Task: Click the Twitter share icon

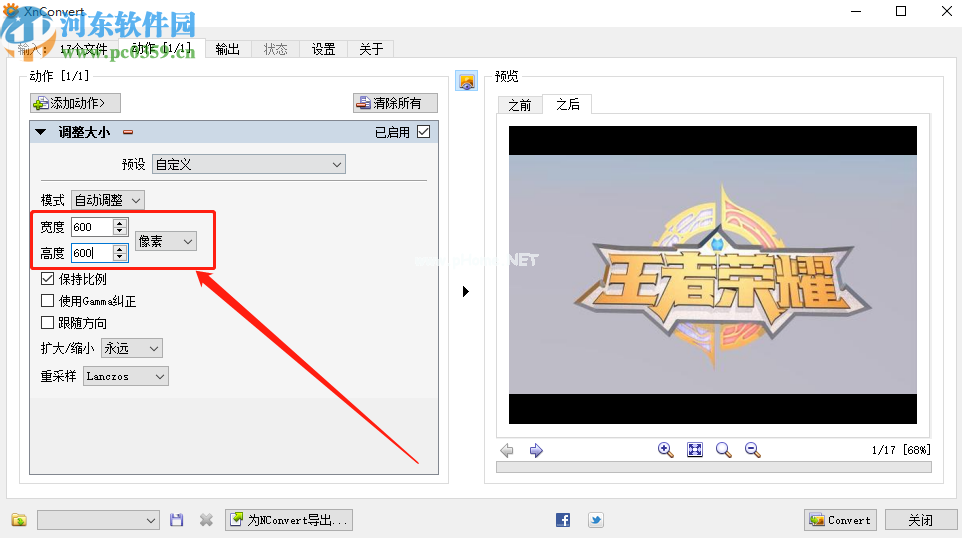Action: (x=595, y=520)
